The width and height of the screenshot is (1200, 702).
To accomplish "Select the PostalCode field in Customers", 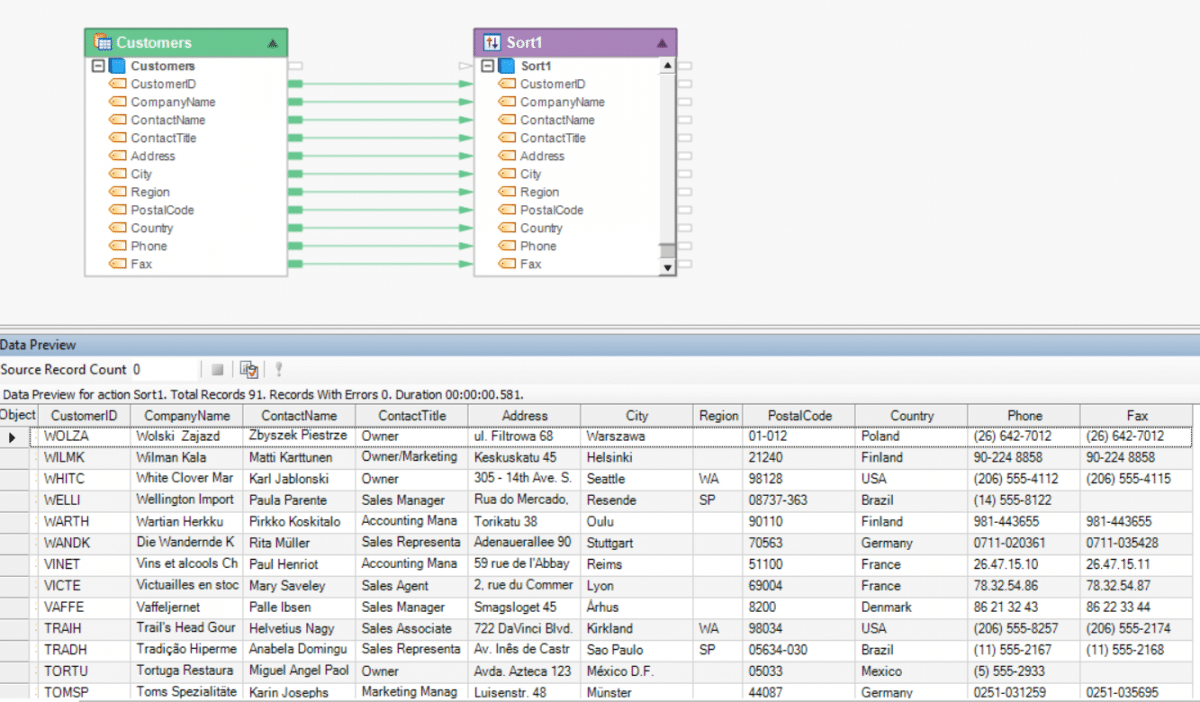I will coord(162,210).
